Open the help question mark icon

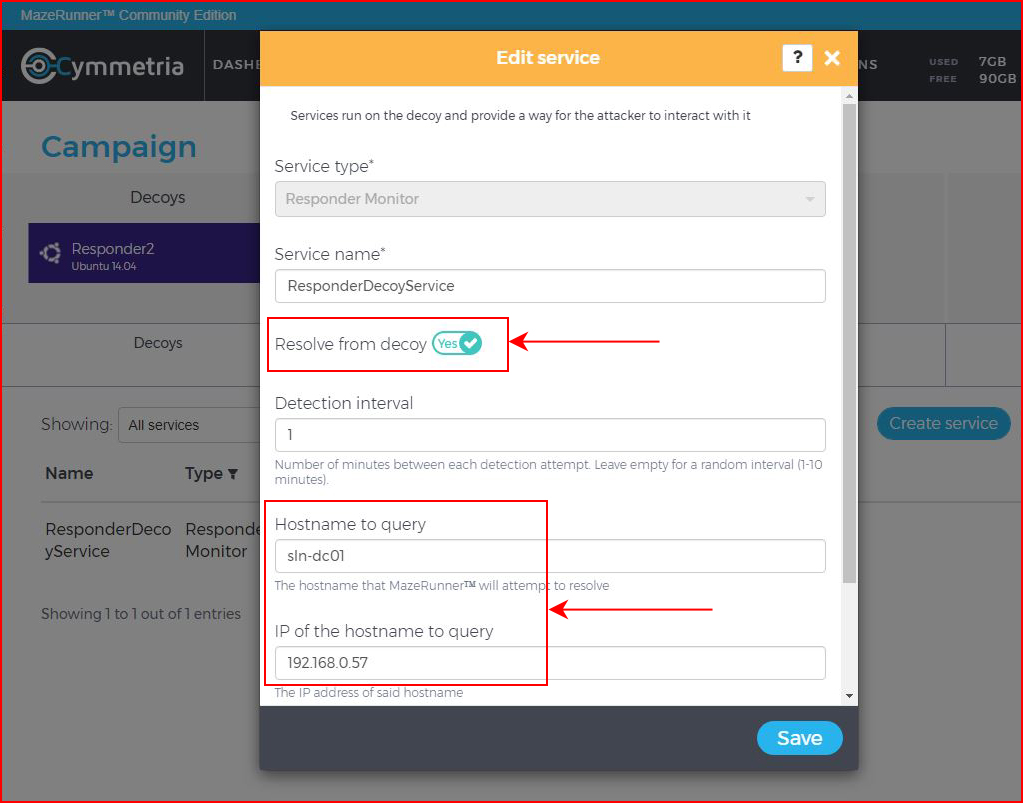click(x=797, y=58)
